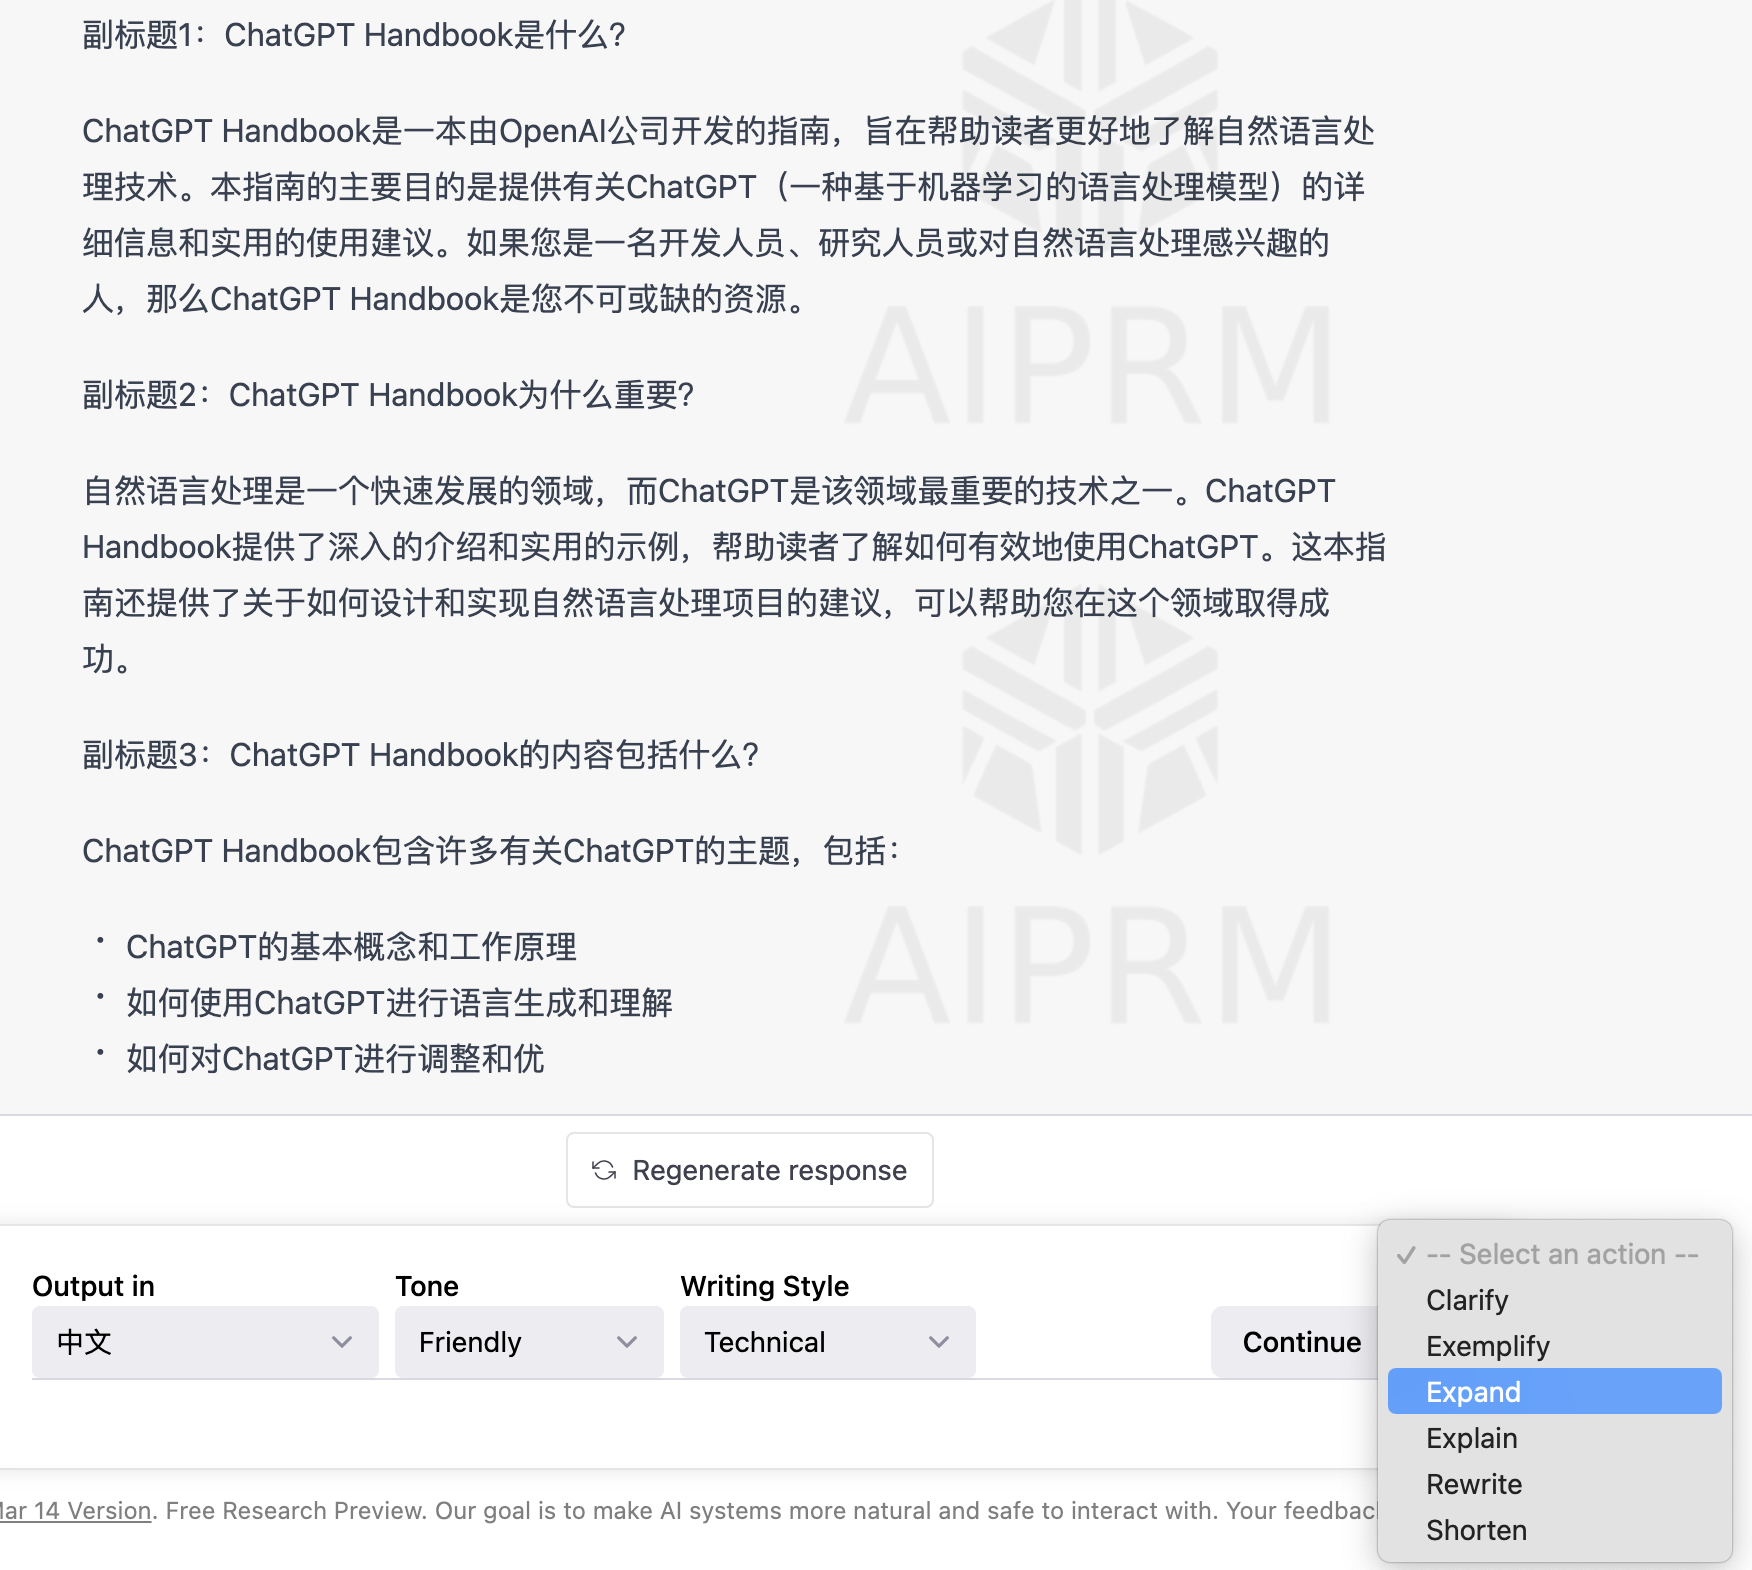The image size is (1752, 1570).
Task: Select Explain from the action menu
Action: [x=1555, y=1438]
